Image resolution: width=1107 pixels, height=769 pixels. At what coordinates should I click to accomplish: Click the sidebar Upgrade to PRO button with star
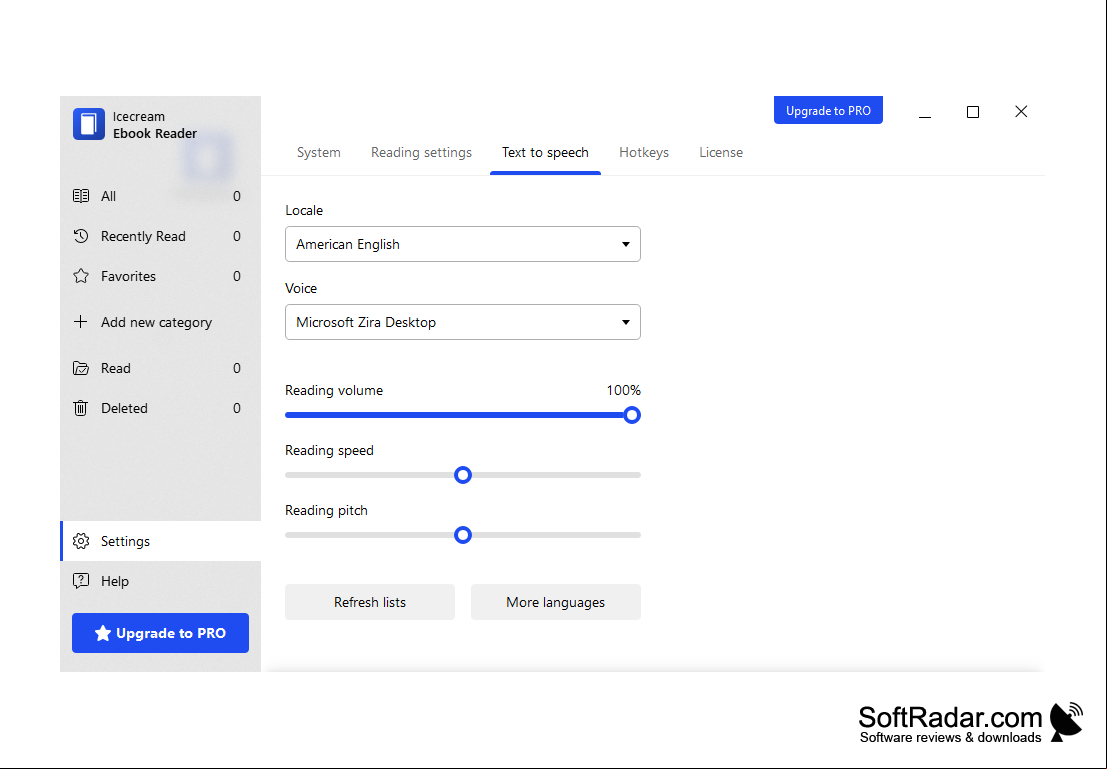(160, 633)
